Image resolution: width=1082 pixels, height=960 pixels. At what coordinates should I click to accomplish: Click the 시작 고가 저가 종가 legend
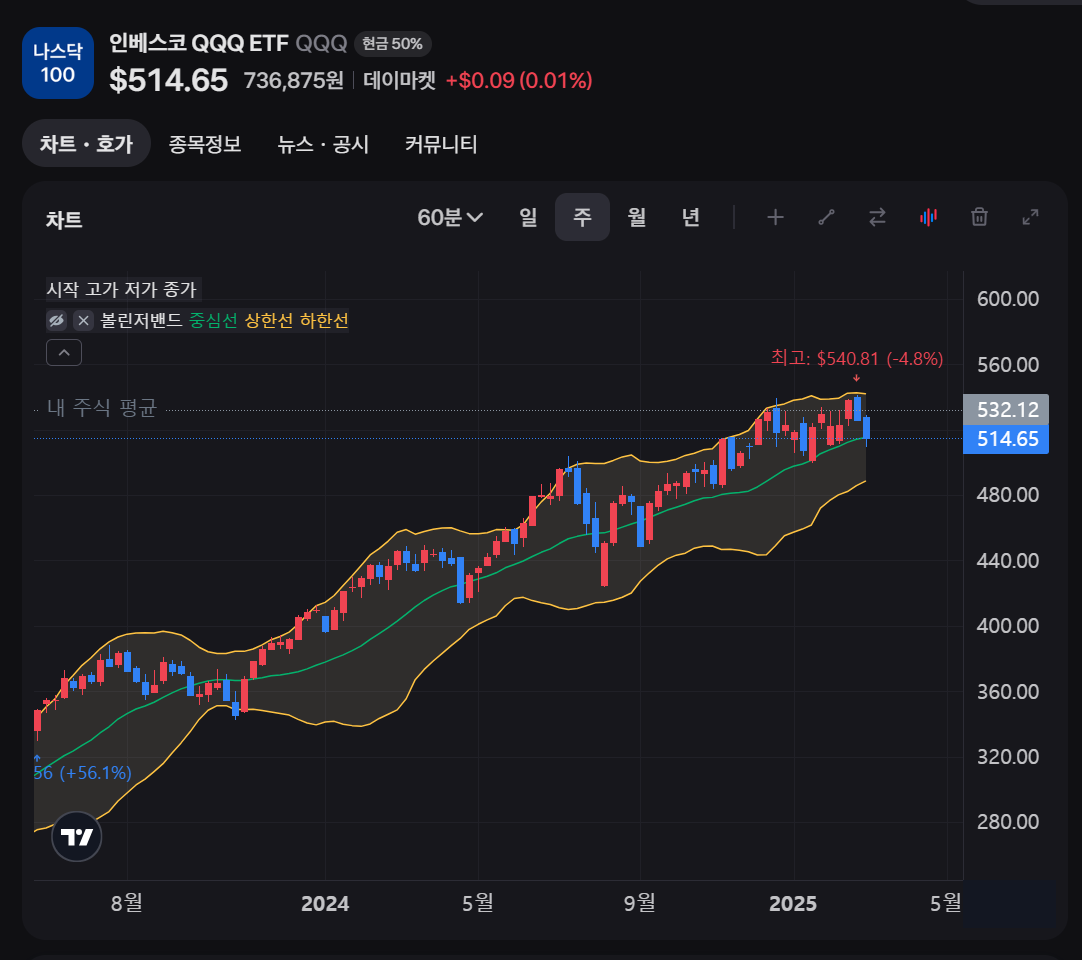(x=121, y=289)
